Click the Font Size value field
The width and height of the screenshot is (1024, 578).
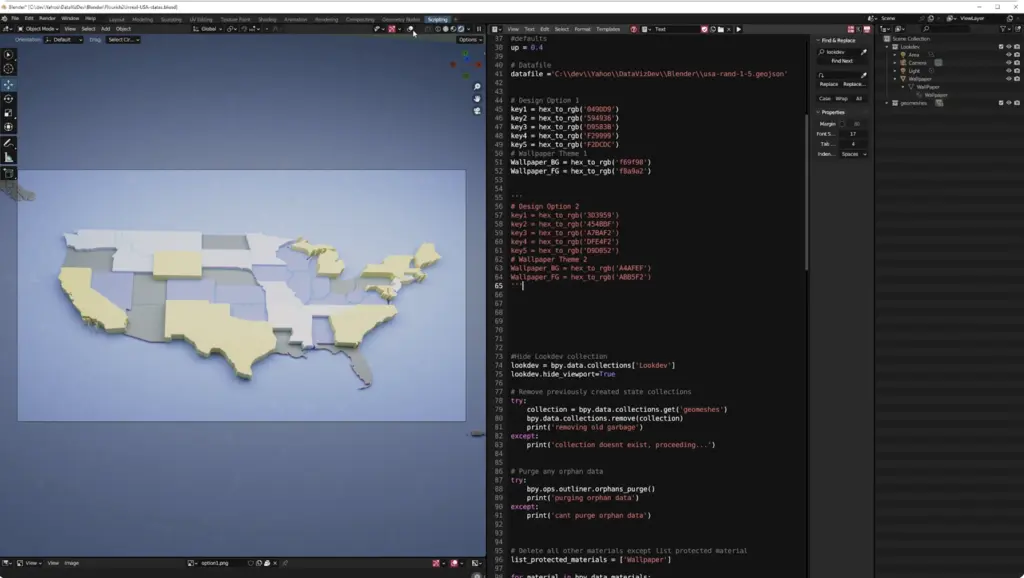point(853,133)
